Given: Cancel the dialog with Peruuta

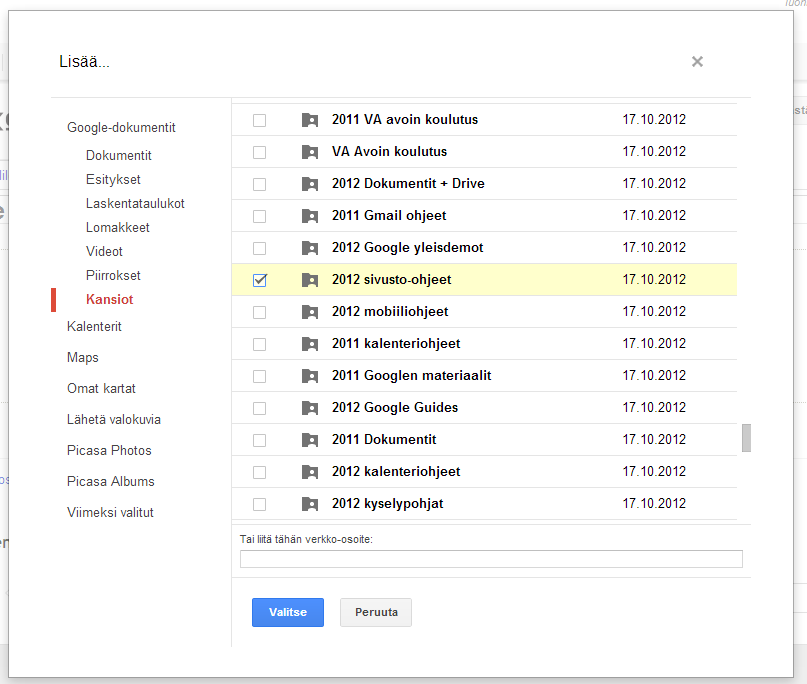Looking at the screenshot, I should (x=376, y=612).
